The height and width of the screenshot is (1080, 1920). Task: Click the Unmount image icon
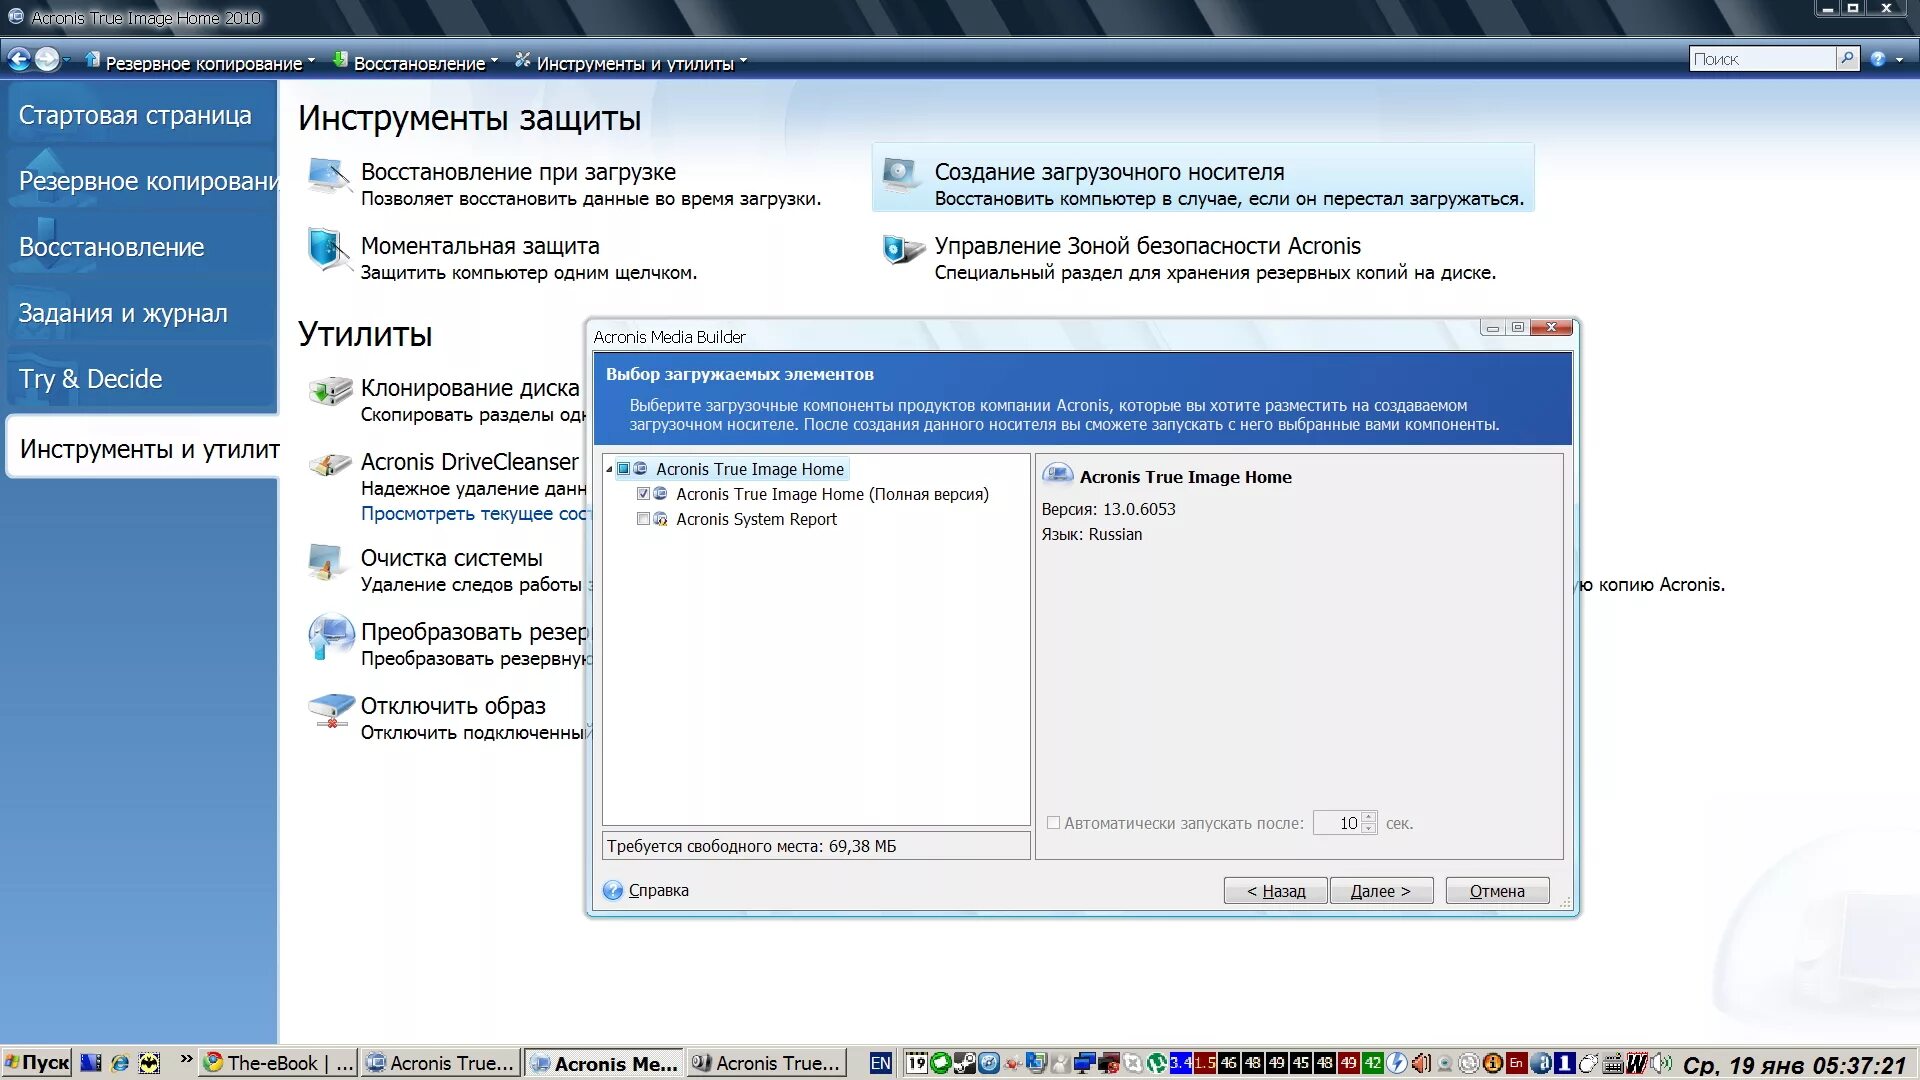point(330,710)
